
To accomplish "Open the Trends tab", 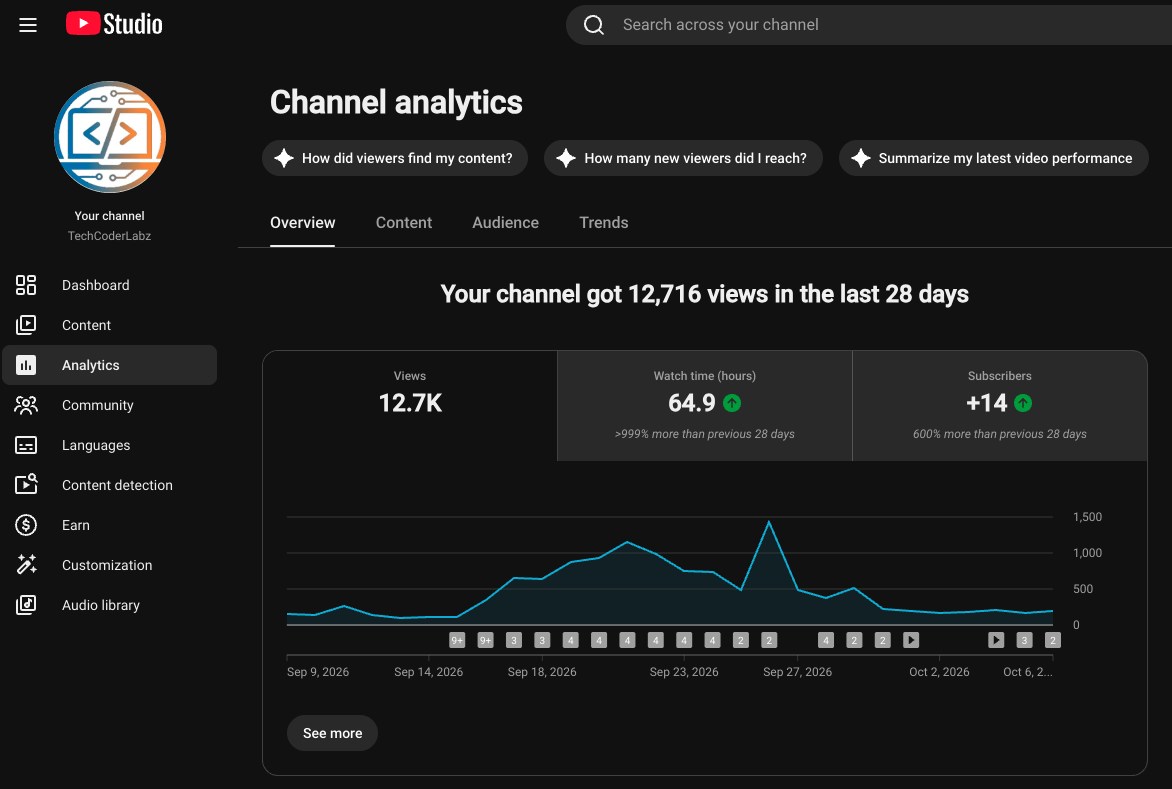I will coord(604,223).
